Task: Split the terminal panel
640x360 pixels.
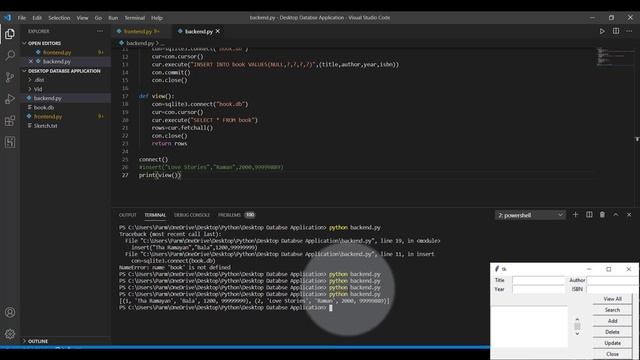Action: tap(589, 215)
